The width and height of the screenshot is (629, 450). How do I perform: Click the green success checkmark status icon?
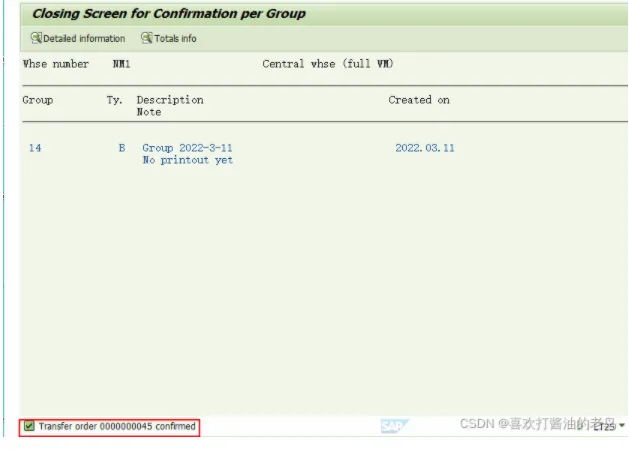click(x=29, y=426)
